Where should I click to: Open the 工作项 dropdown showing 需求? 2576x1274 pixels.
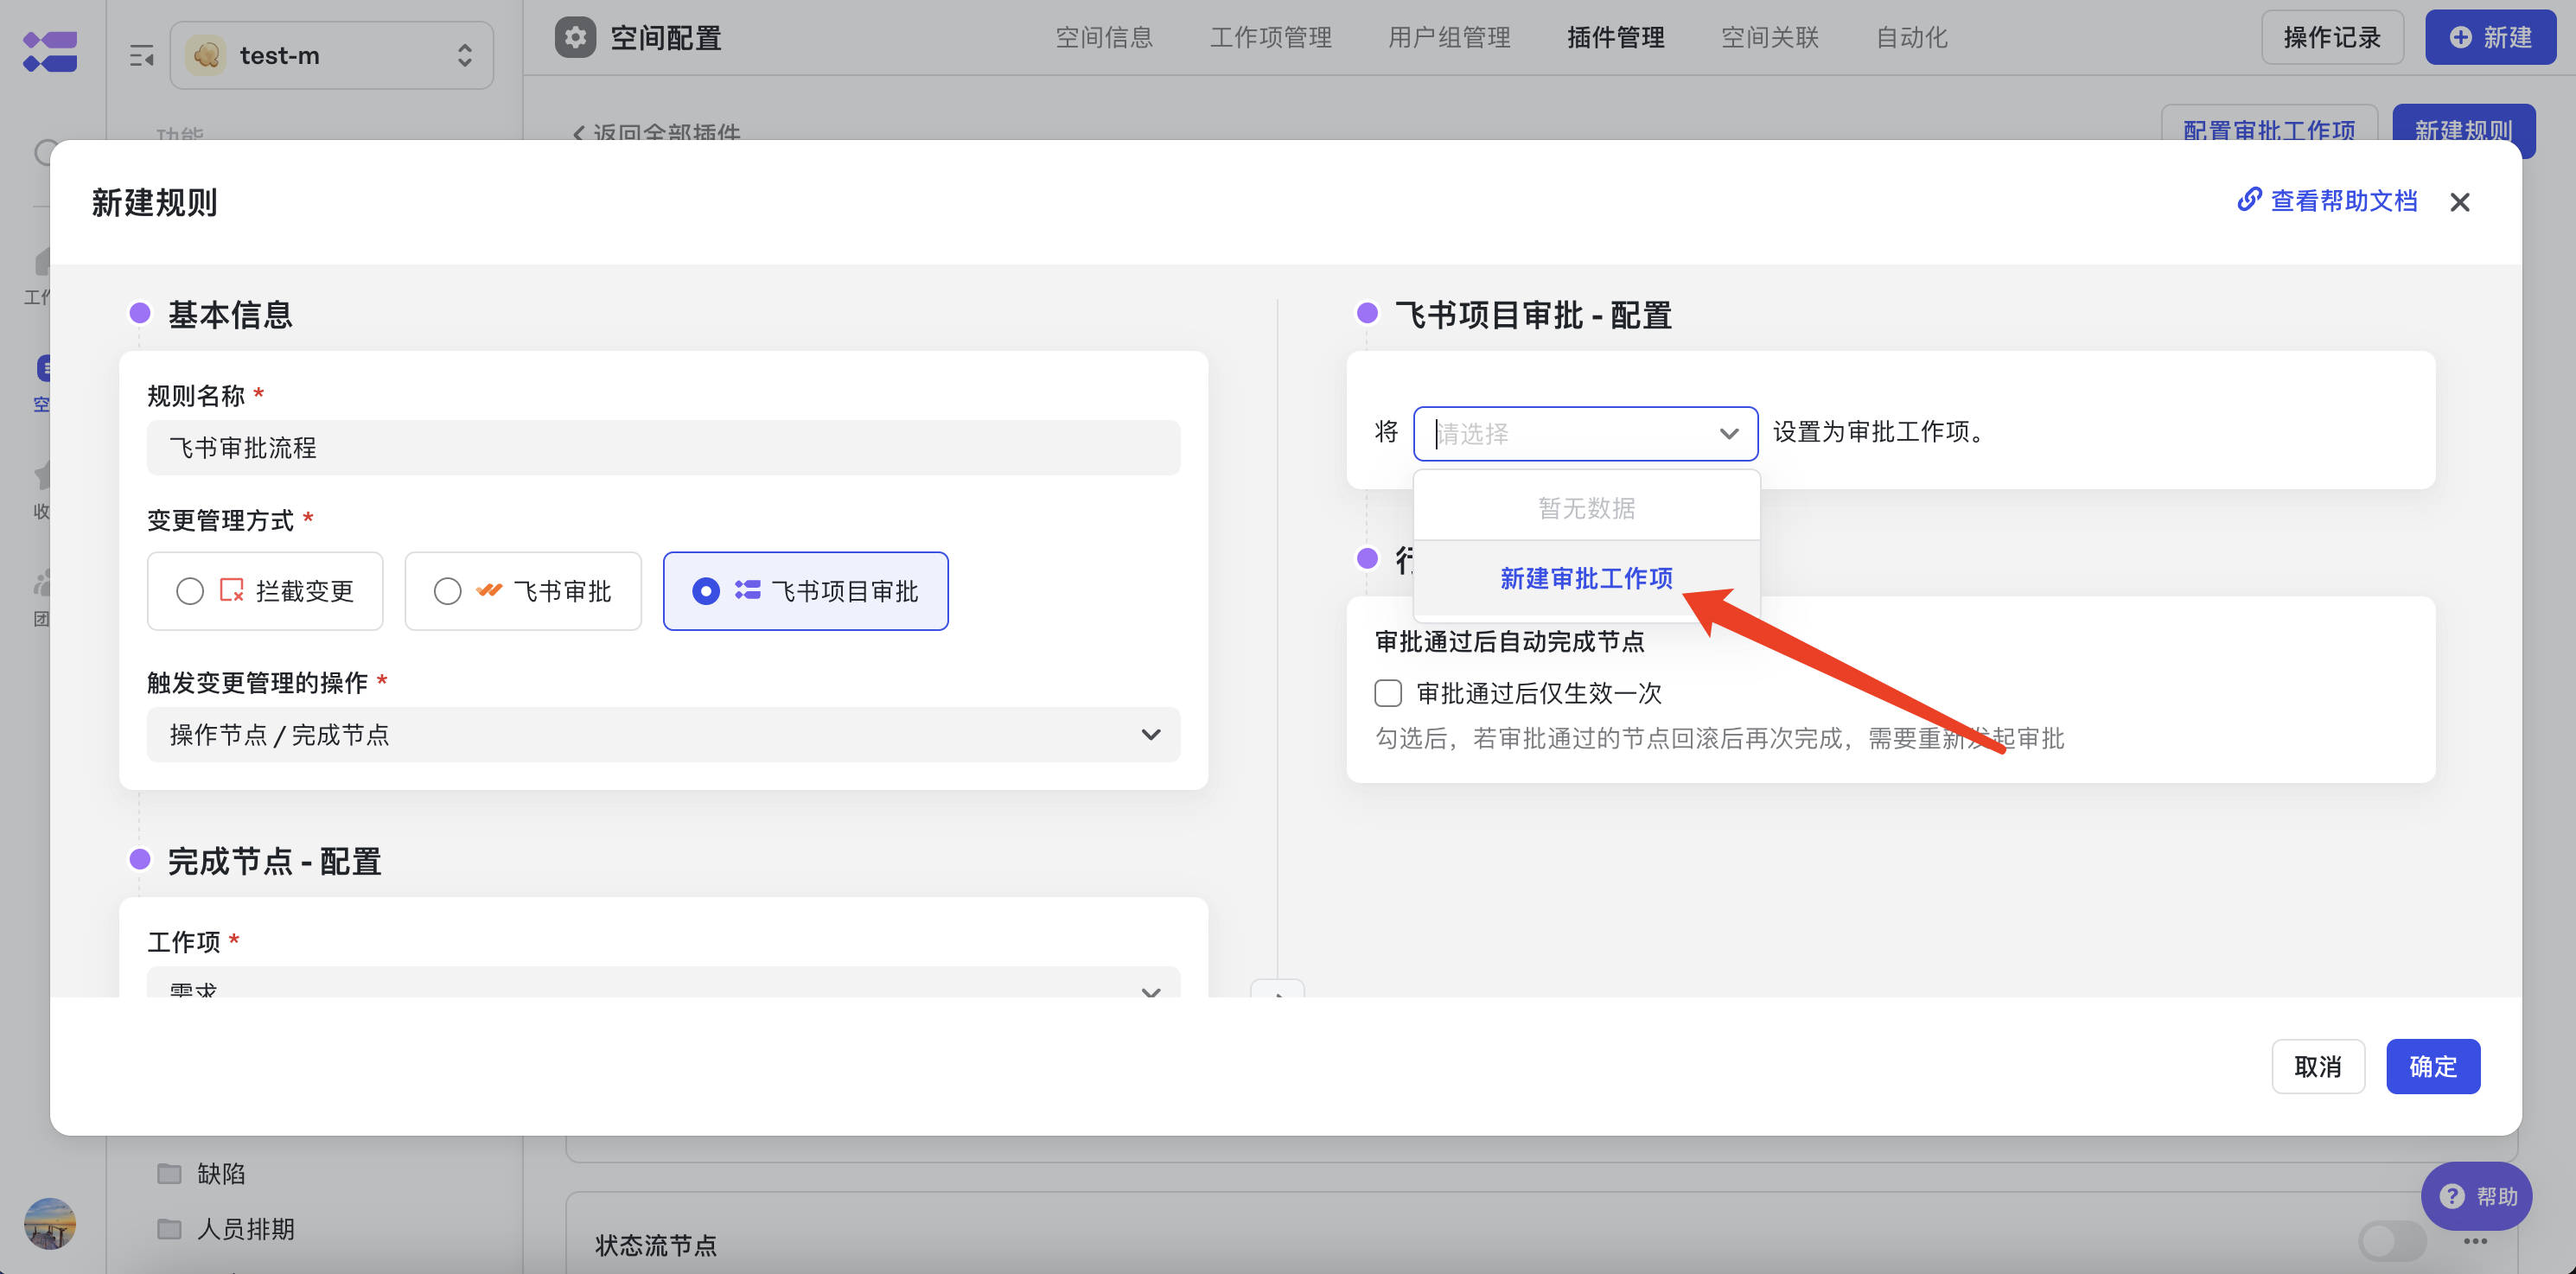663,982
